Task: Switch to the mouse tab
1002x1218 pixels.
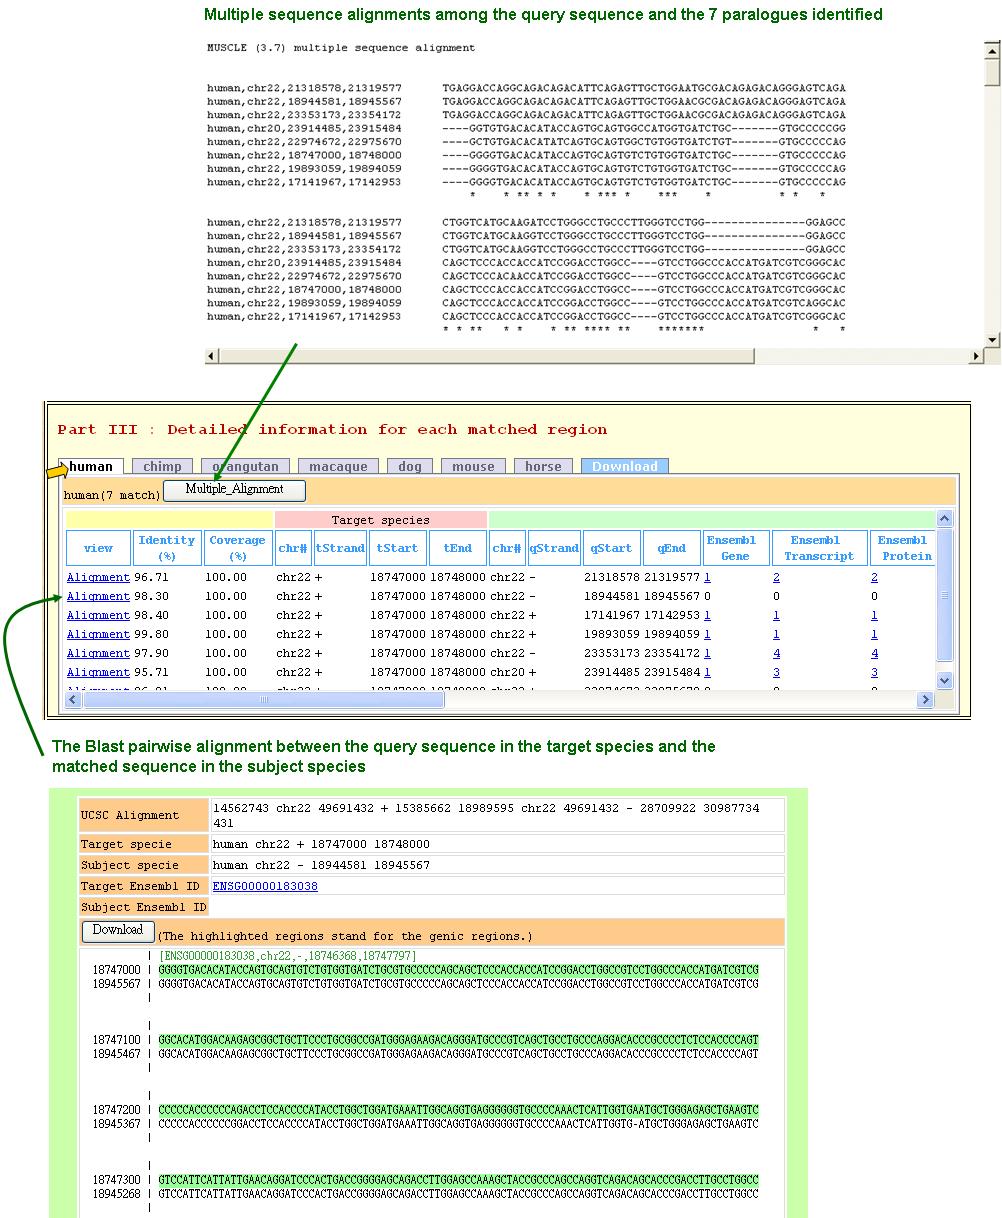Action: click(473, 467)
